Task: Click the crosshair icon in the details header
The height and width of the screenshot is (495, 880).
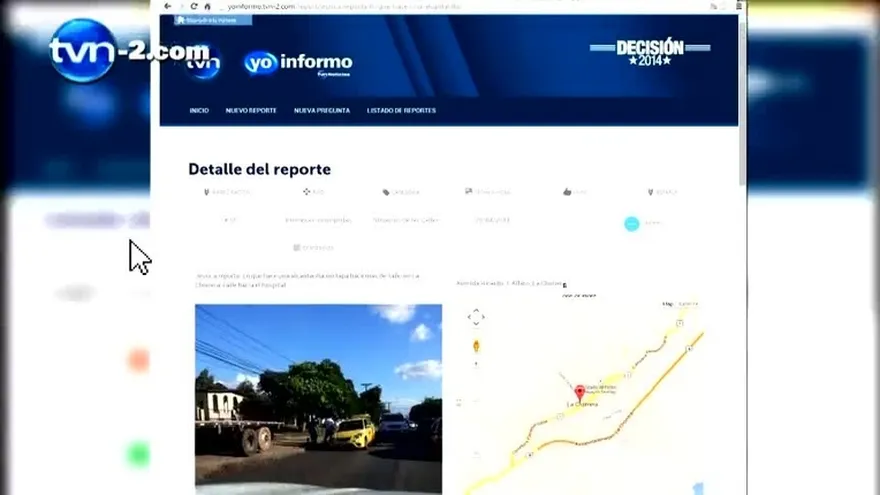Action: [306, 192]
